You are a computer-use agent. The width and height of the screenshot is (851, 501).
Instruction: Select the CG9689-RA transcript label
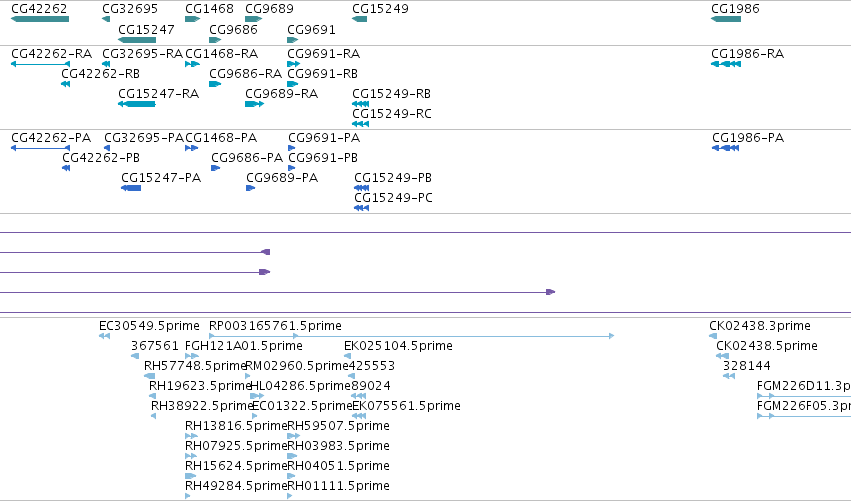coord(282,94)
